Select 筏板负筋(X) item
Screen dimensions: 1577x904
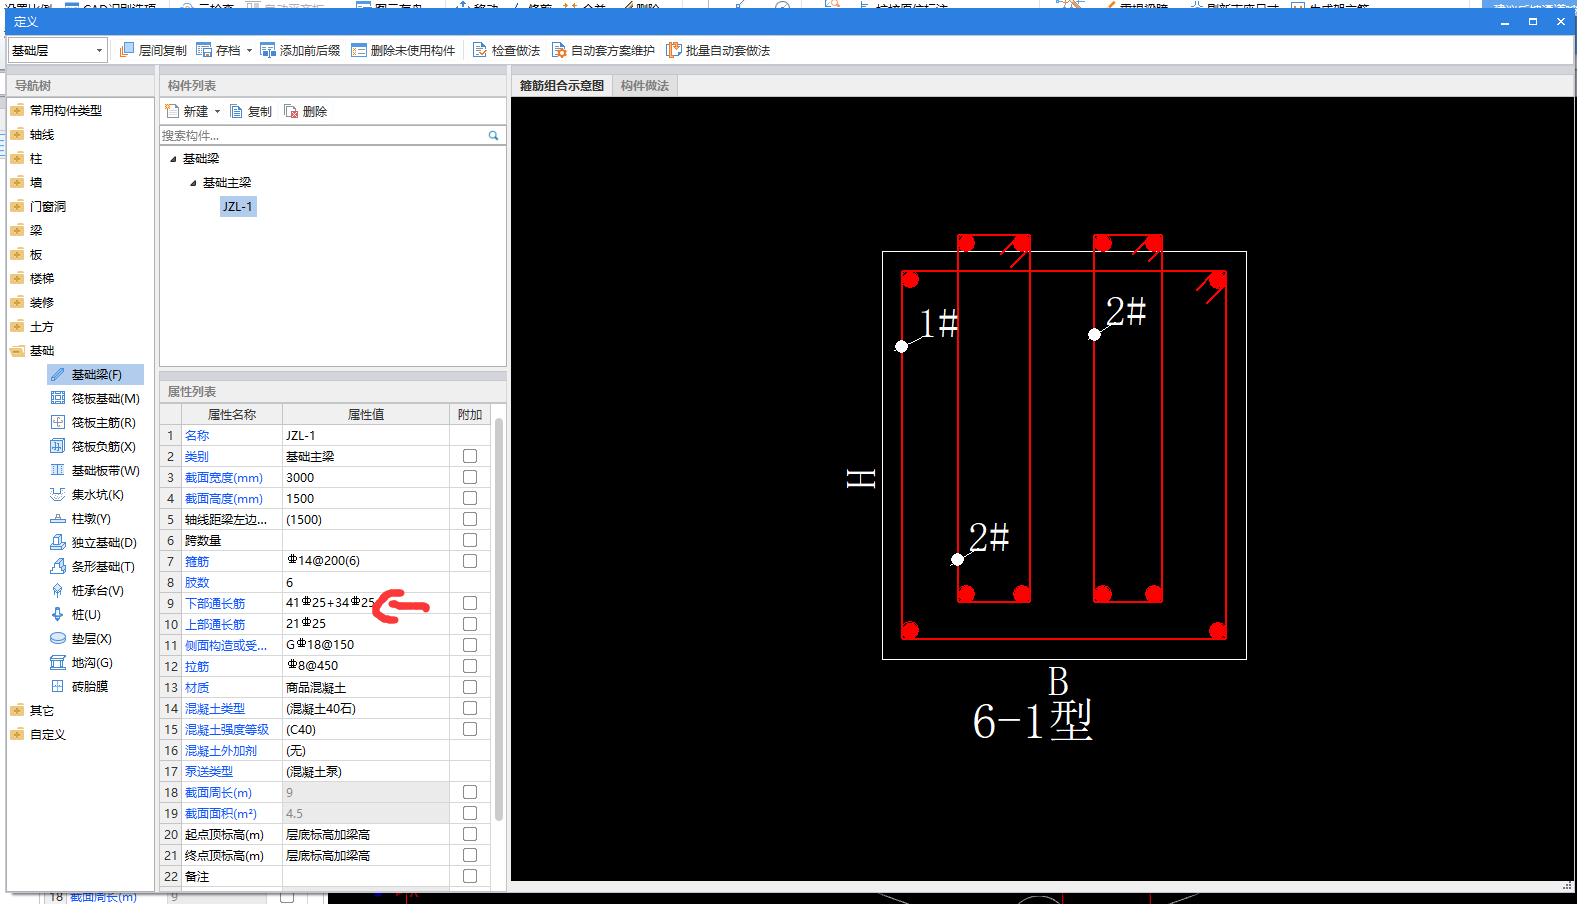point(103,447)
